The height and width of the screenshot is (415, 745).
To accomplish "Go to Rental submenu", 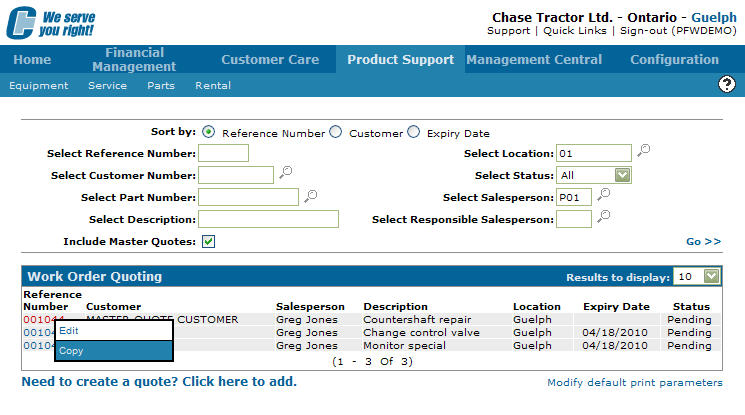I will [213, 86].
